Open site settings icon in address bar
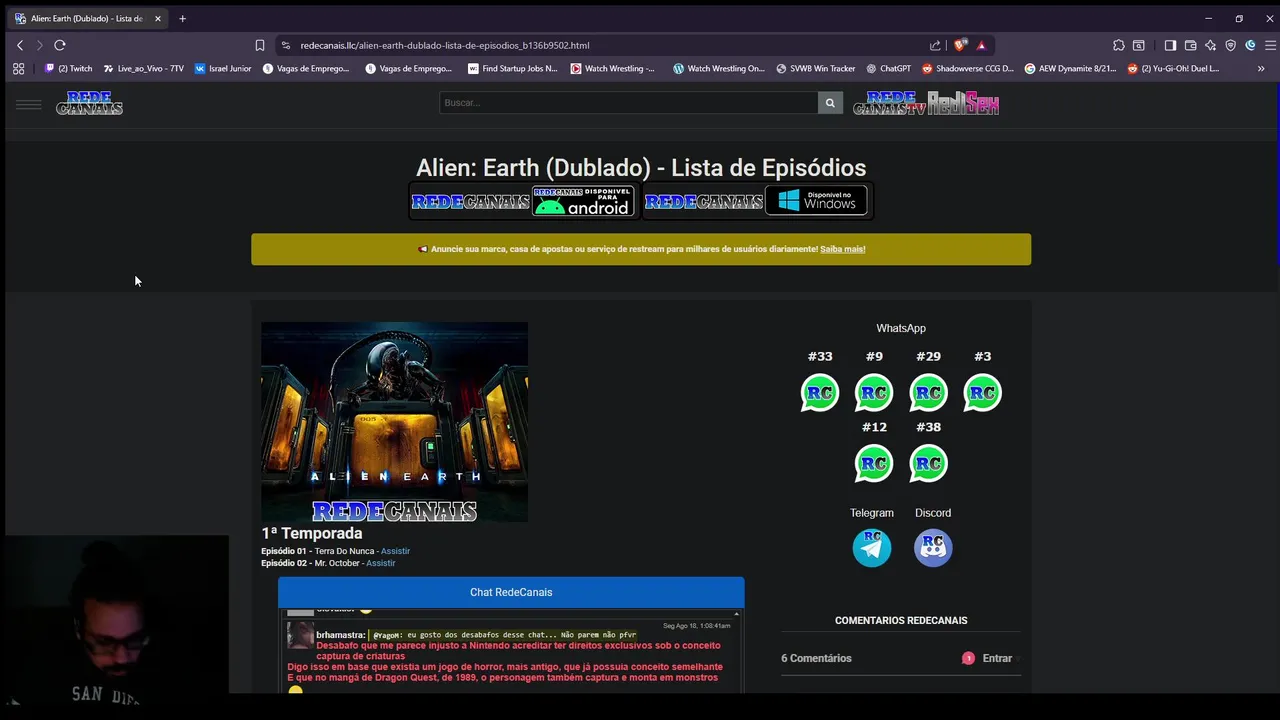The width and height of the screenshot is (1280, 720). tap(285, 45)
